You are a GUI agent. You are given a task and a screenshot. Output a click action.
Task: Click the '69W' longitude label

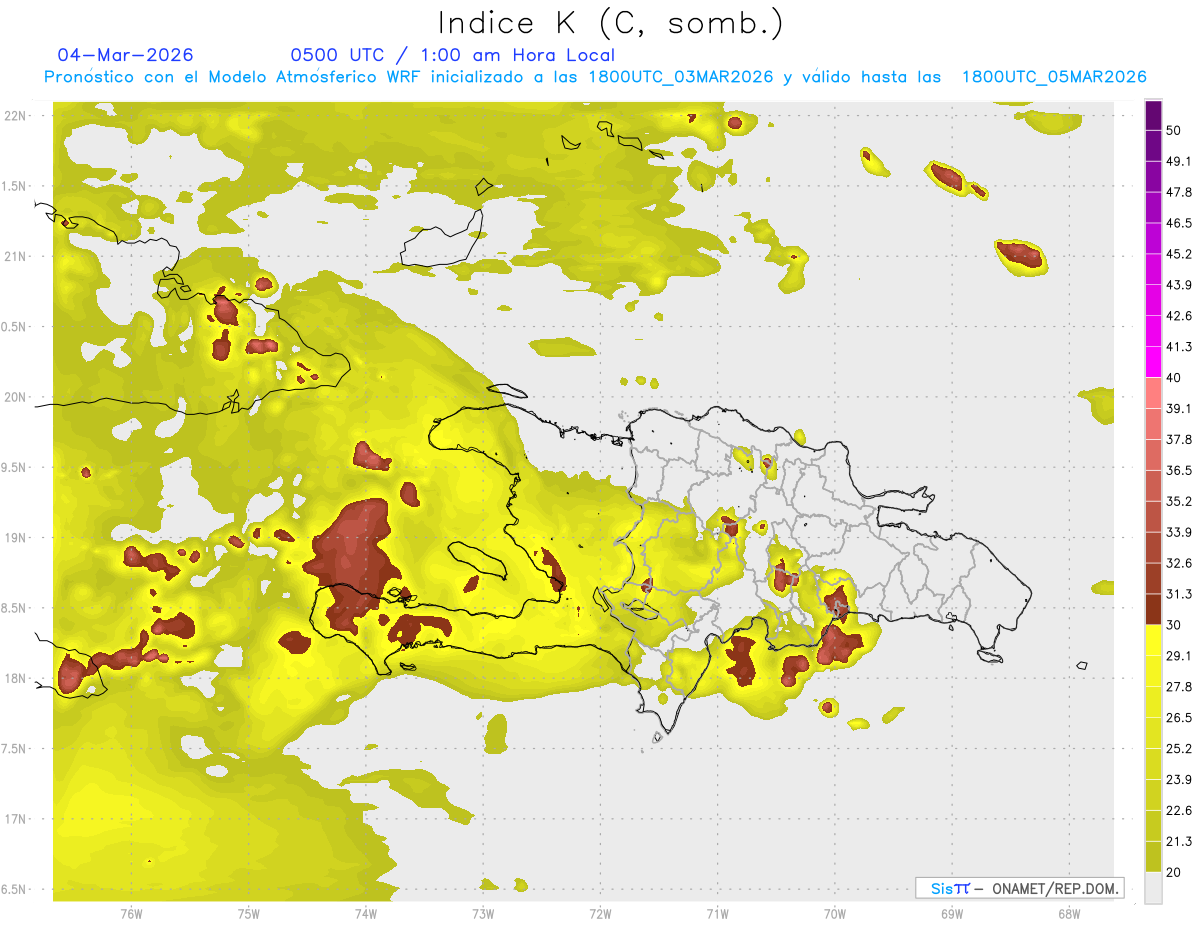(951, 913)
